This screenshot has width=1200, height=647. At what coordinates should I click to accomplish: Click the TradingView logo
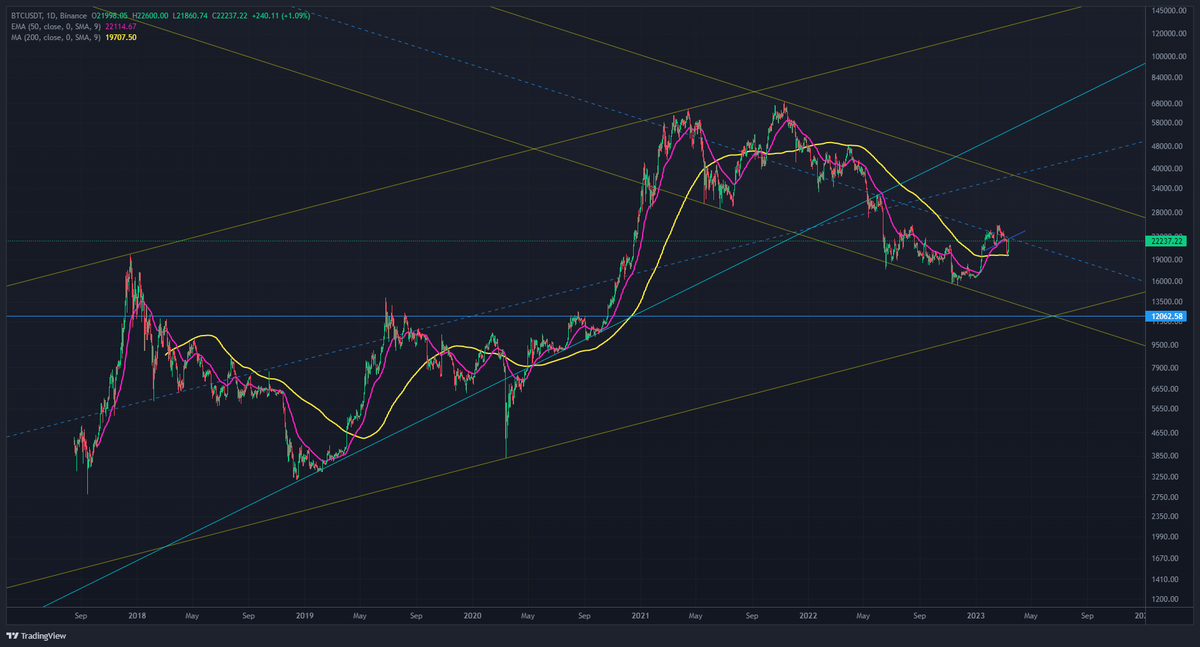pyautogui.click(x=33, y=635)
